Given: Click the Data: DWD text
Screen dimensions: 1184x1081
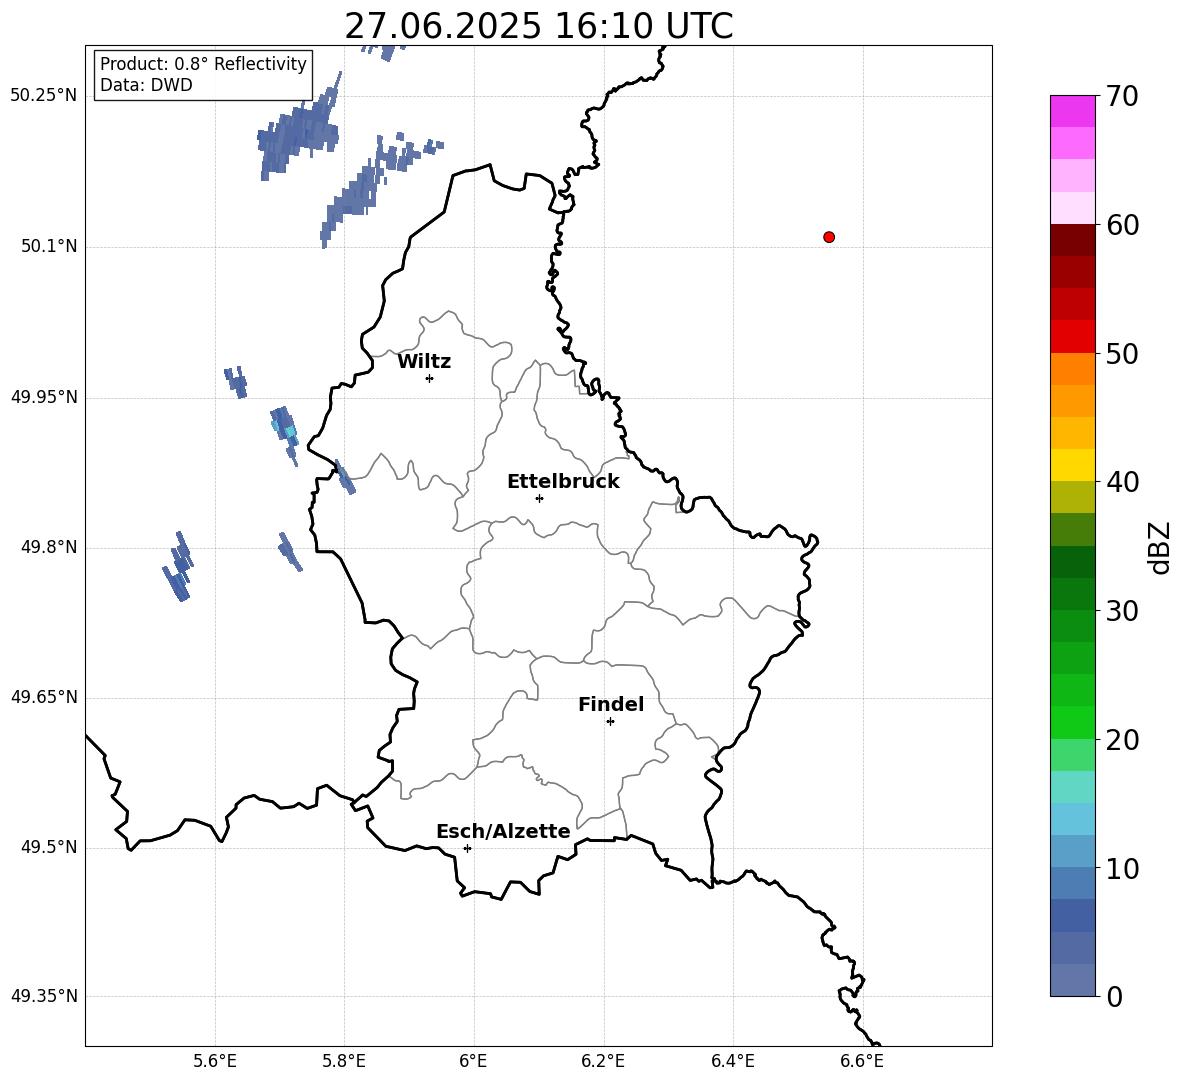Looking at the screenshot, I should tap(146, 85).
